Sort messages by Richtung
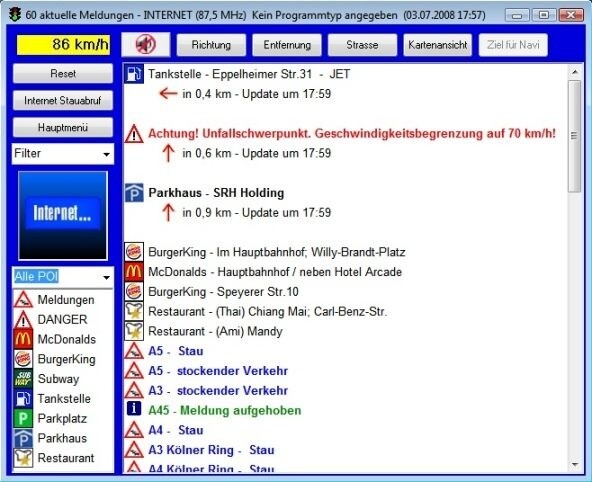Image resolution: width=592 pixels, height=482 pixels. click(x=211, y=45)
